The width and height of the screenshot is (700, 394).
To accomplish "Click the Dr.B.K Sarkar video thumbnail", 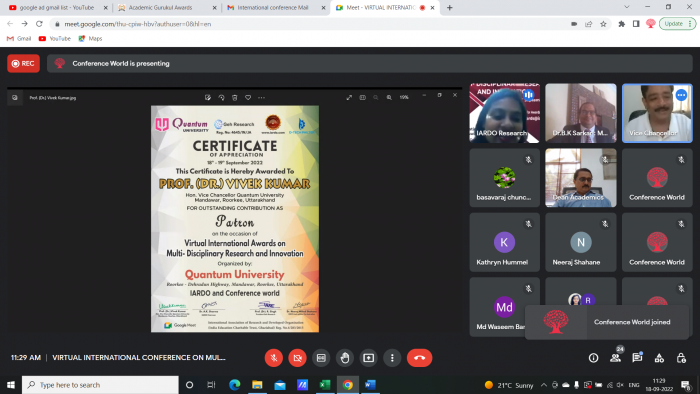I will tap(580, 113).
